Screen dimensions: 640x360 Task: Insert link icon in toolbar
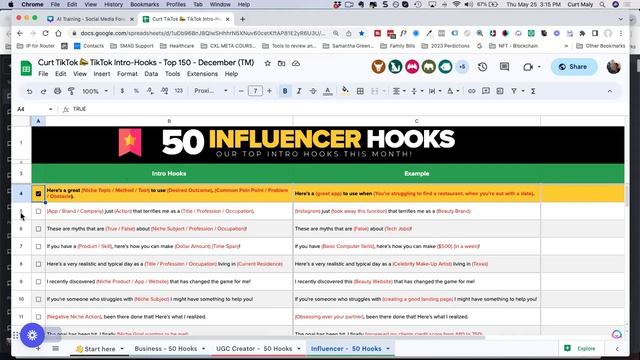(471, 91)
